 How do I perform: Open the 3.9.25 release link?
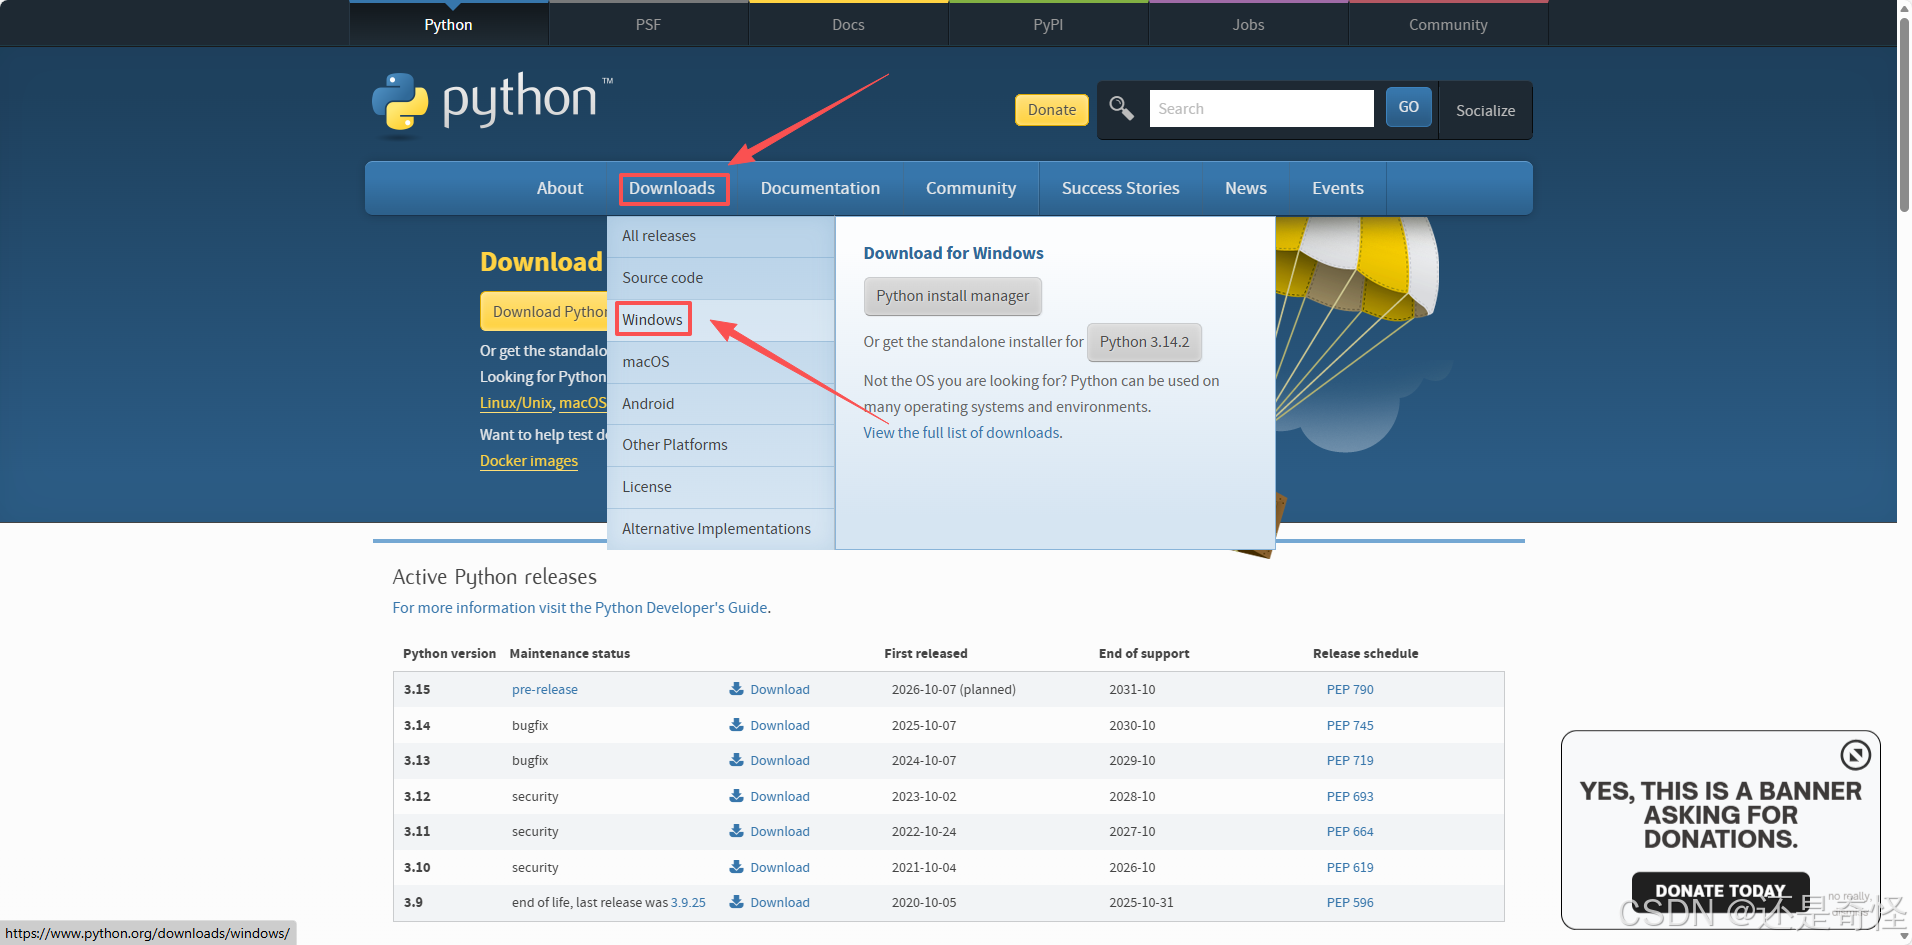point(688,903)
